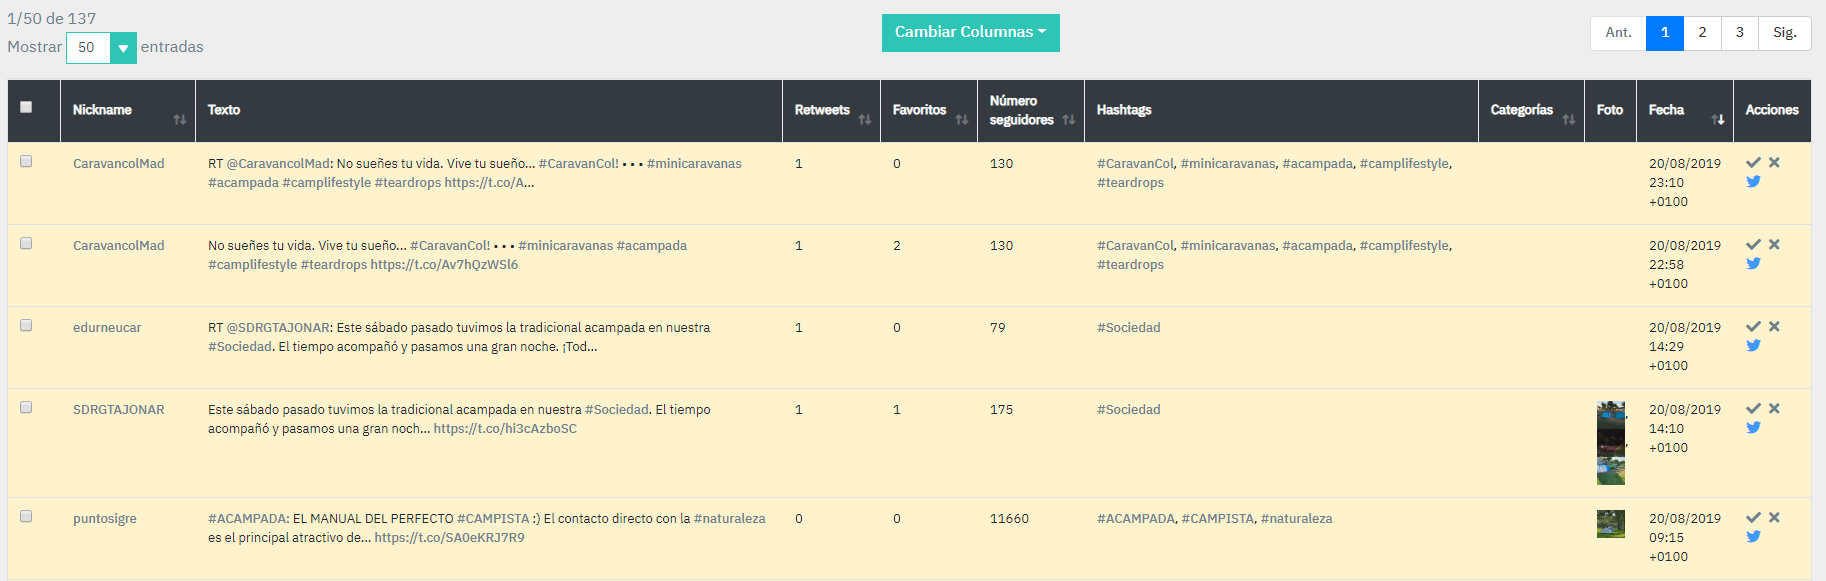Tick the puntosigre row checkbox
Screen dimensions: 1826x581
pyautogui.click(x=26, y=516)
